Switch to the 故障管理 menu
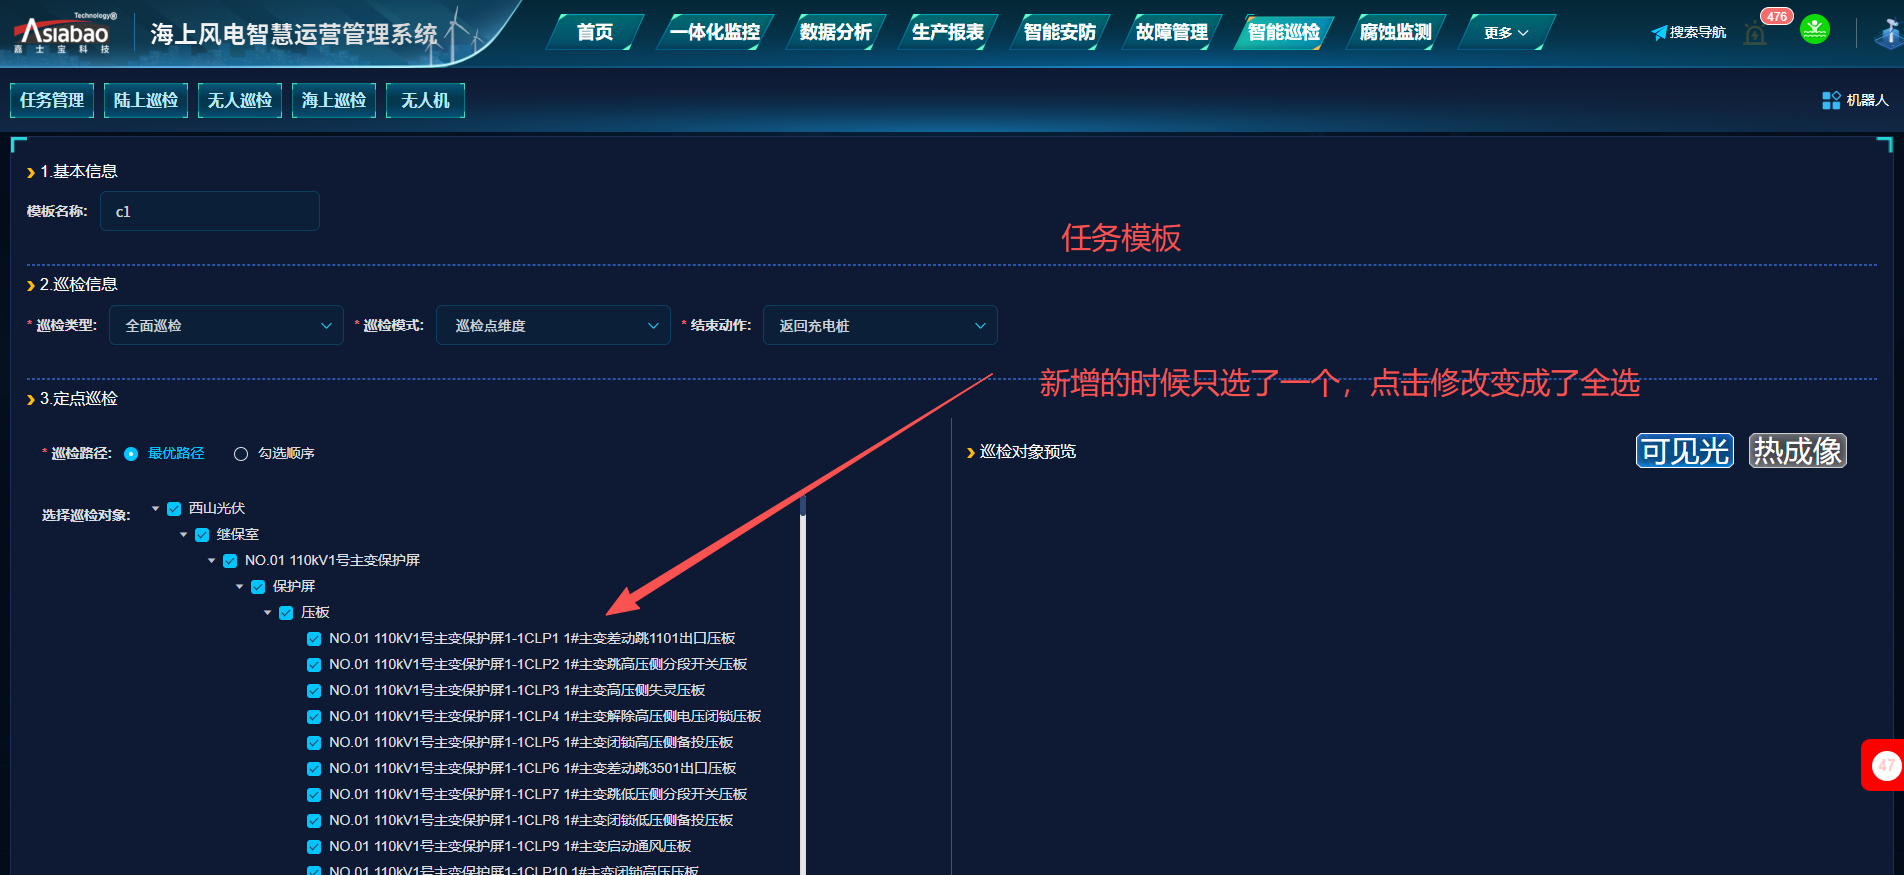1904x875 pixels. click(x=1171, y=32)
